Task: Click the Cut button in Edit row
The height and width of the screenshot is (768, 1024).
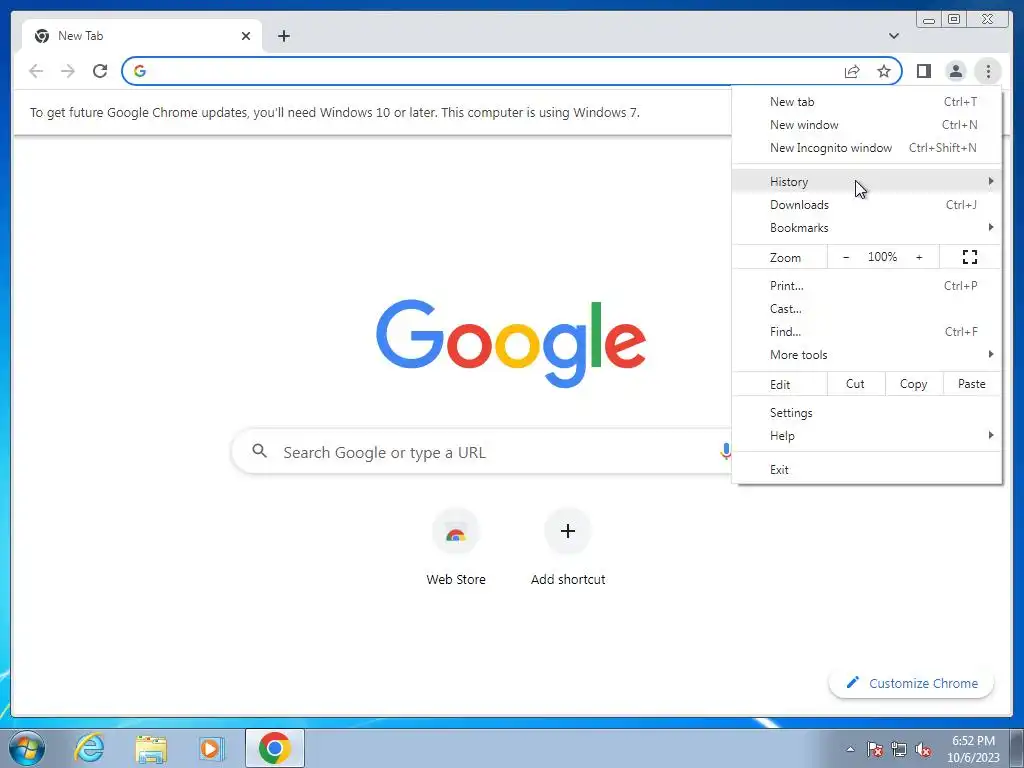Action: (x=856, y=384)
